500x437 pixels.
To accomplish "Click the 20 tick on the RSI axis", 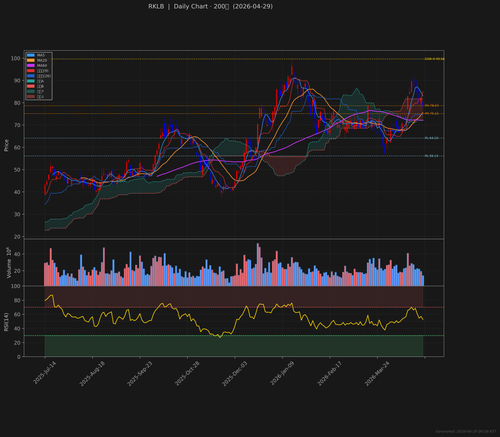I will pyautogui.click(x=17, y=343).
